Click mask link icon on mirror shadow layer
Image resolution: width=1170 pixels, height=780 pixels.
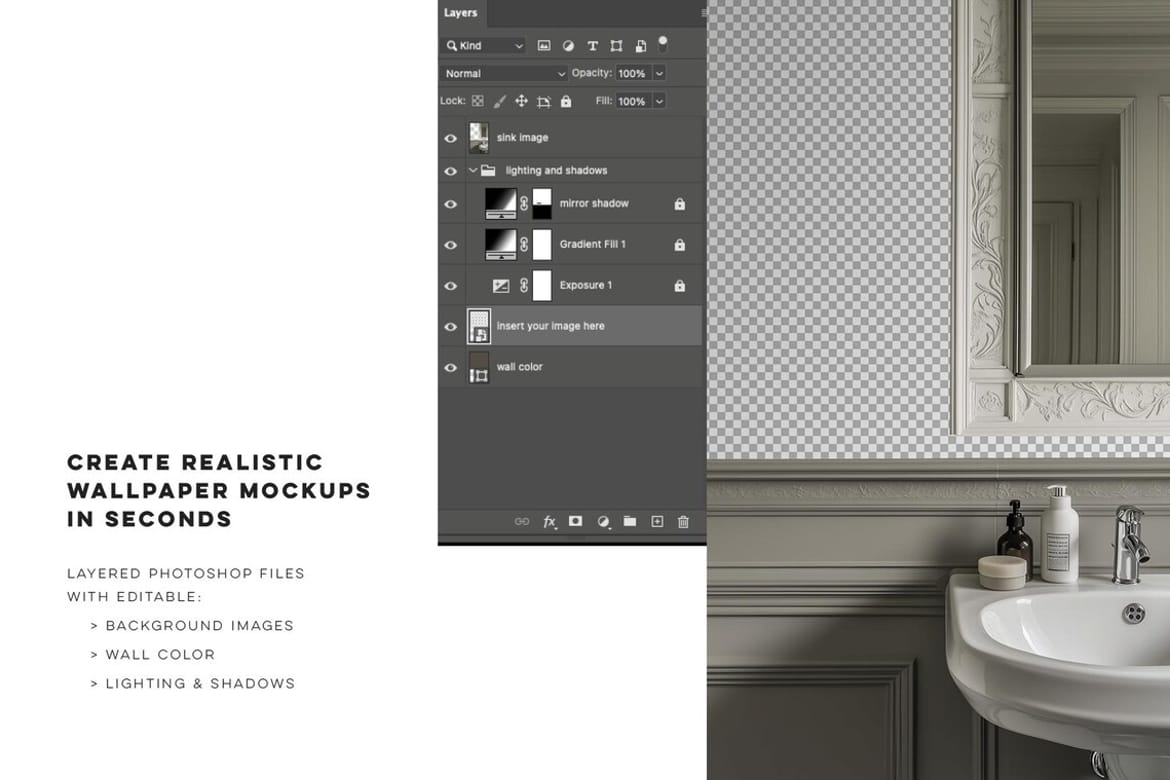click(524, 203)
